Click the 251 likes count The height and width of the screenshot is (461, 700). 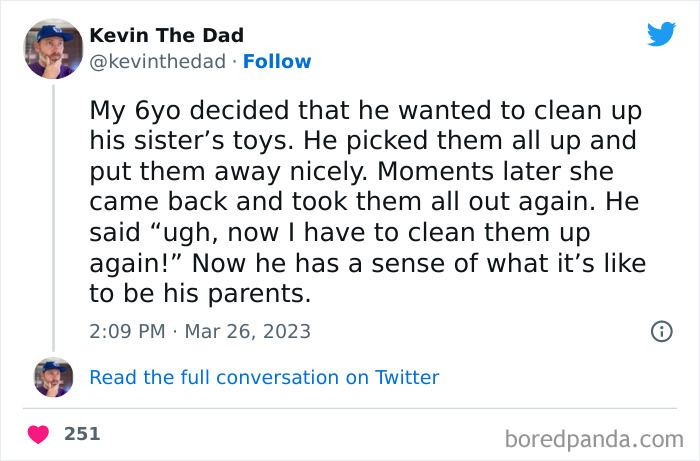coord(82,435)
